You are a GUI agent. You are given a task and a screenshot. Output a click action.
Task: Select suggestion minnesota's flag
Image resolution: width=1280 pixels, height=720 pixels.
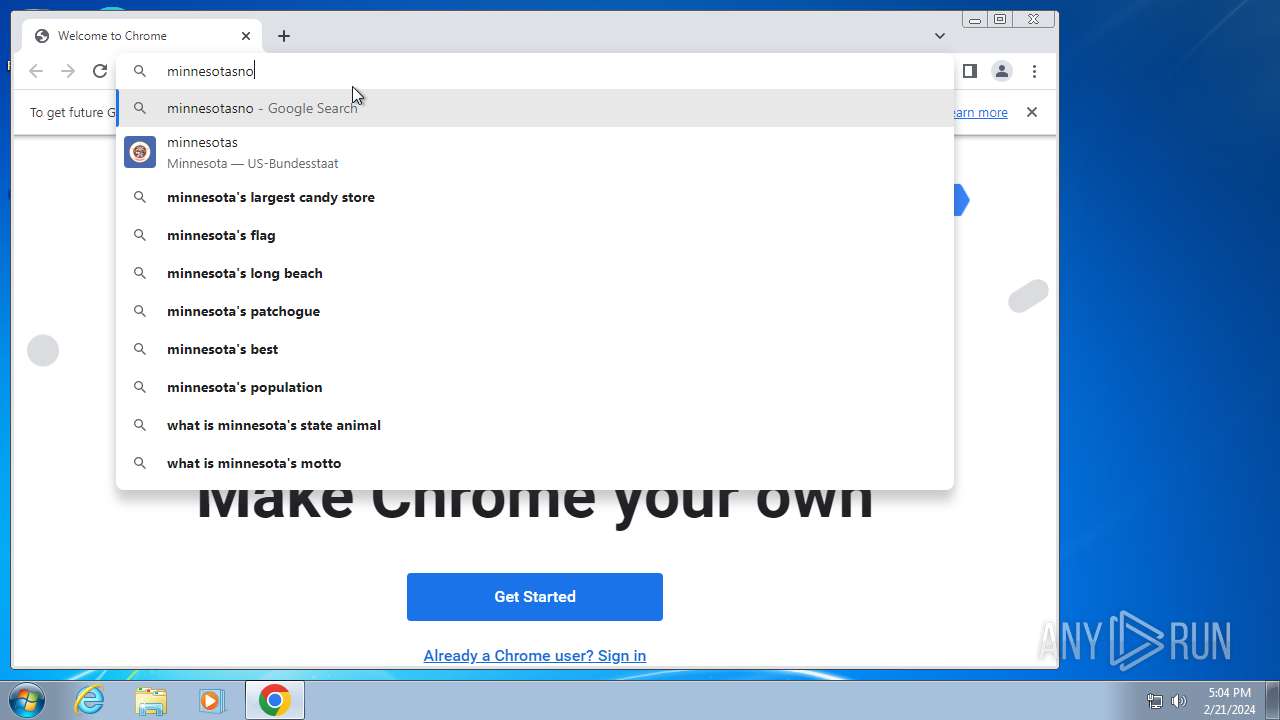coord(535,235)
